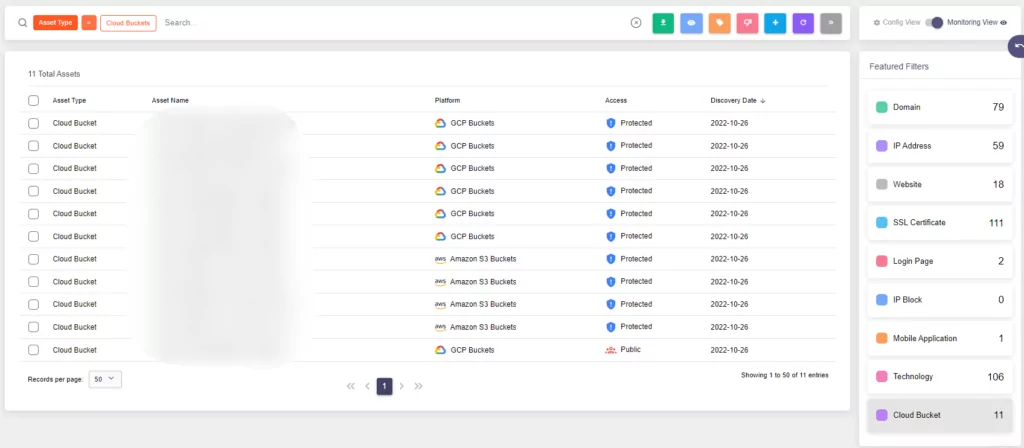Check the checkbox for the Public bucket row
Image resolution: width=1024 pixels, height=448 pixels.
pyautogui.click(x=33, y=350)
